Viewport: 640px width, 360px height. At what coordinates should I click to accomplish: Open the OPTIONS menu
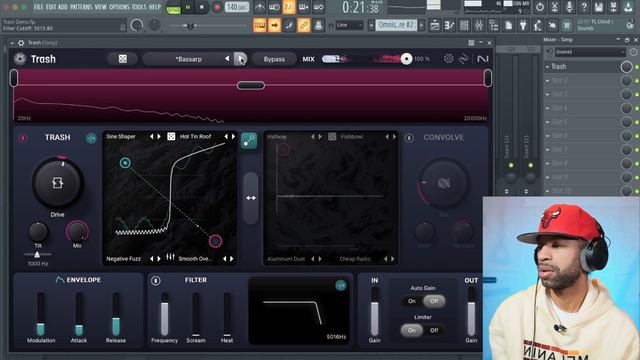[119, 7]
